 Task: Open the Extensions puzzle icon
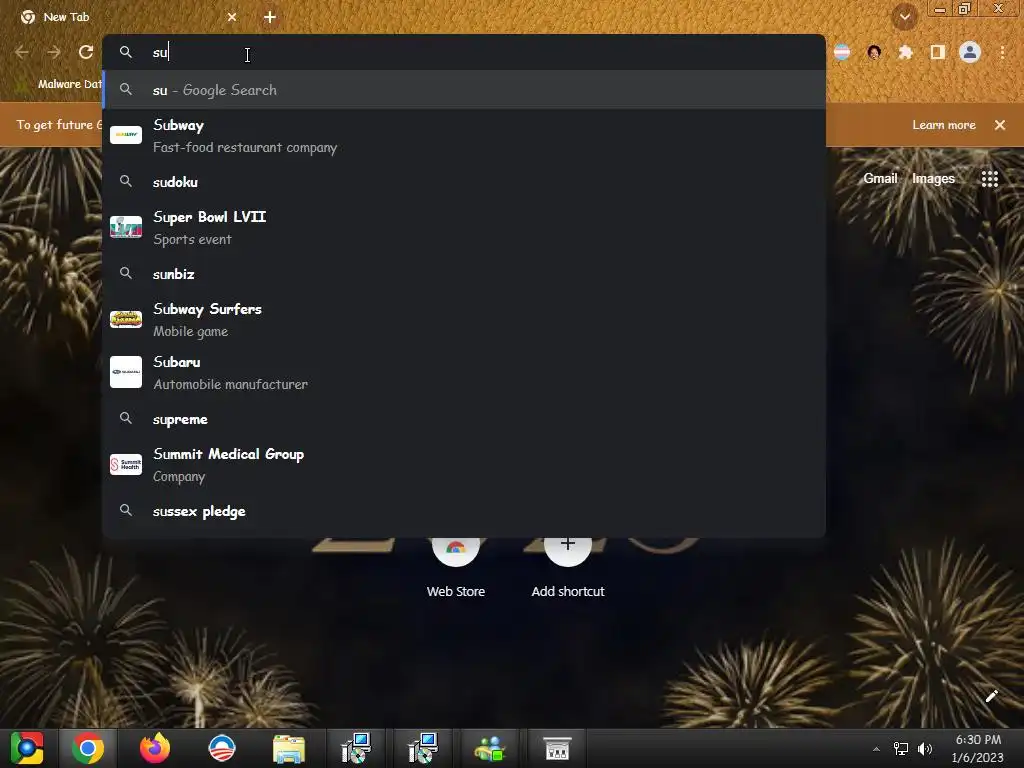[x=905, y=52]
